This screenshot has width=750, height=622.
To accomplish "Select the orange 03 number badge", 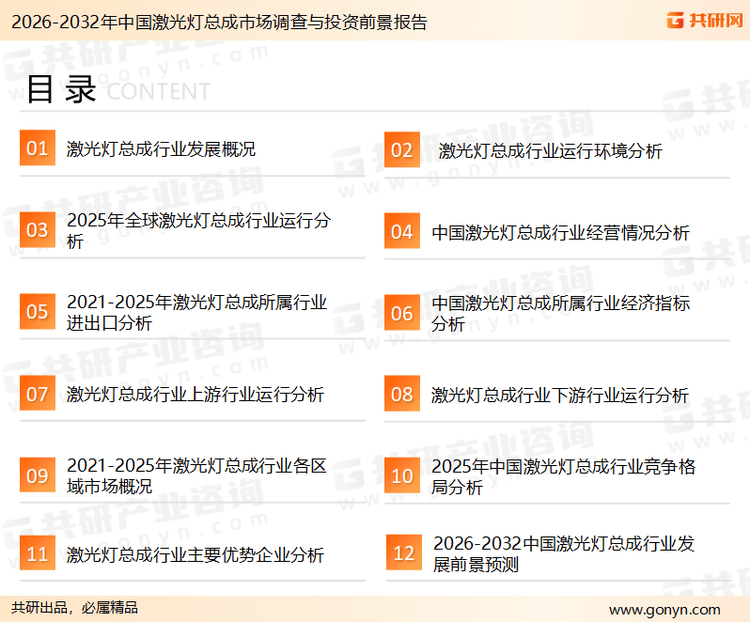I will pyautogui.click(x=37, y=231).
